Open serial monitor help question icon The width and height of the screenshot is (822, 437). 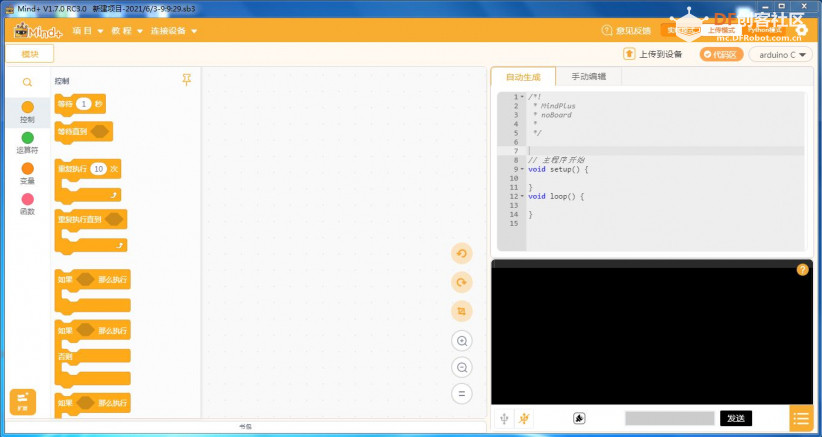pos(802,270)
